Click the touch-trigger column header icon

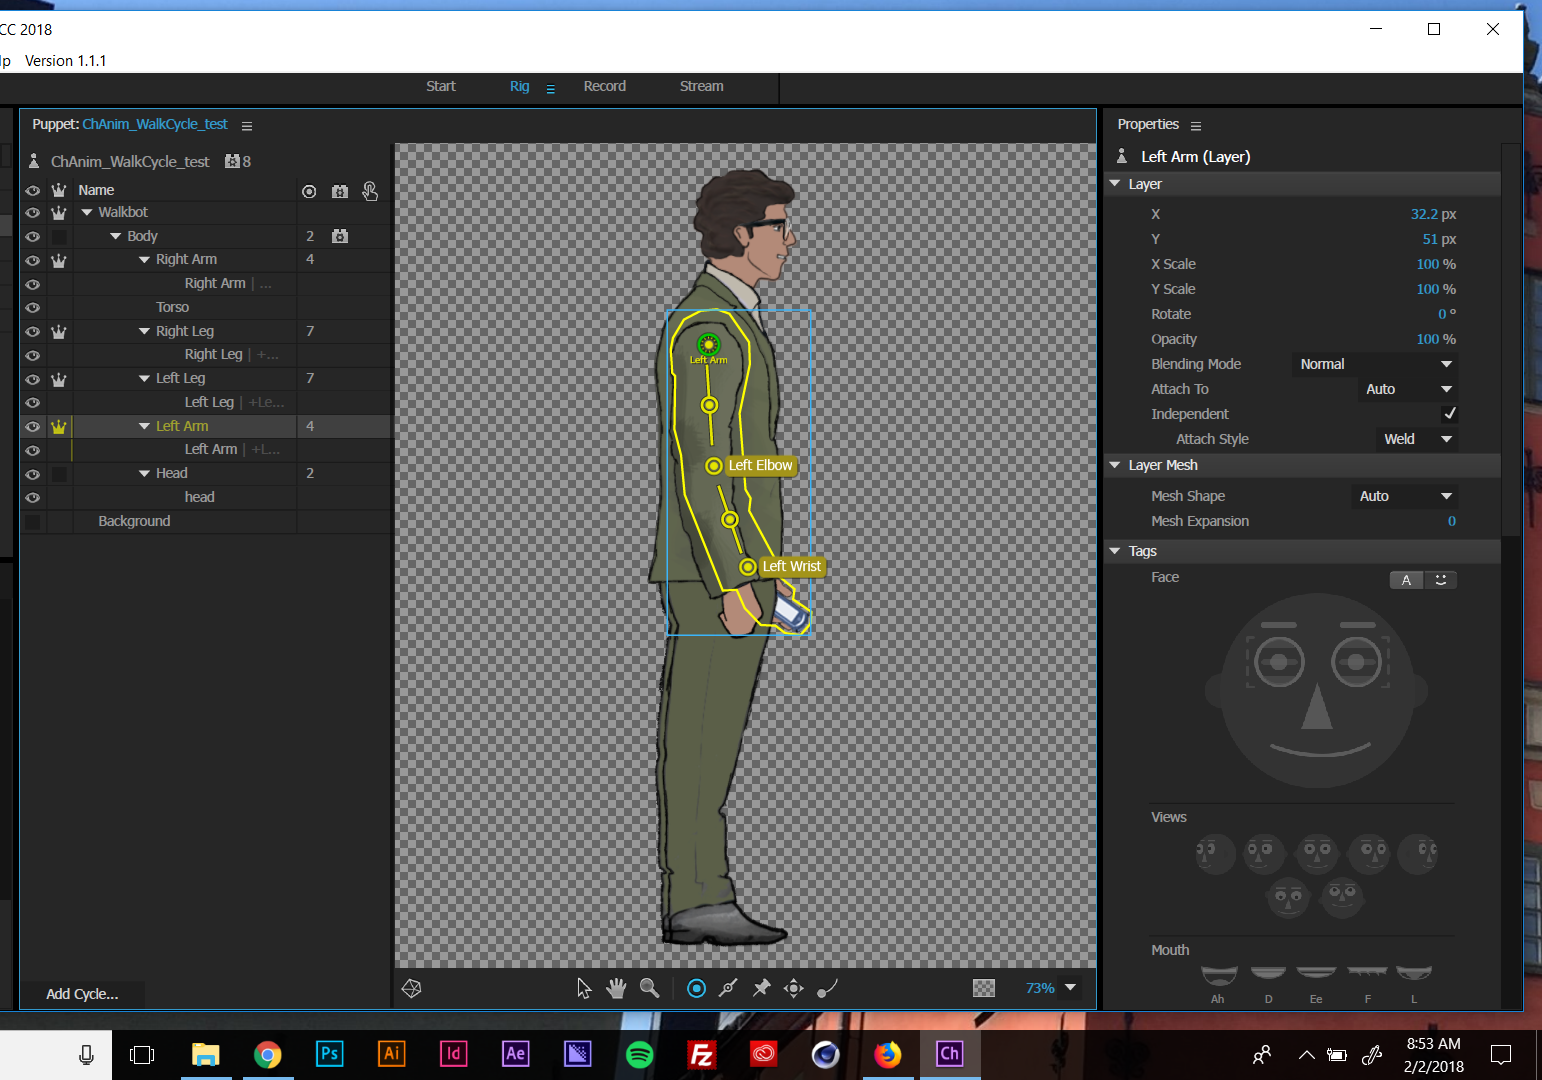pyautogui.click(x=370, y=191)
